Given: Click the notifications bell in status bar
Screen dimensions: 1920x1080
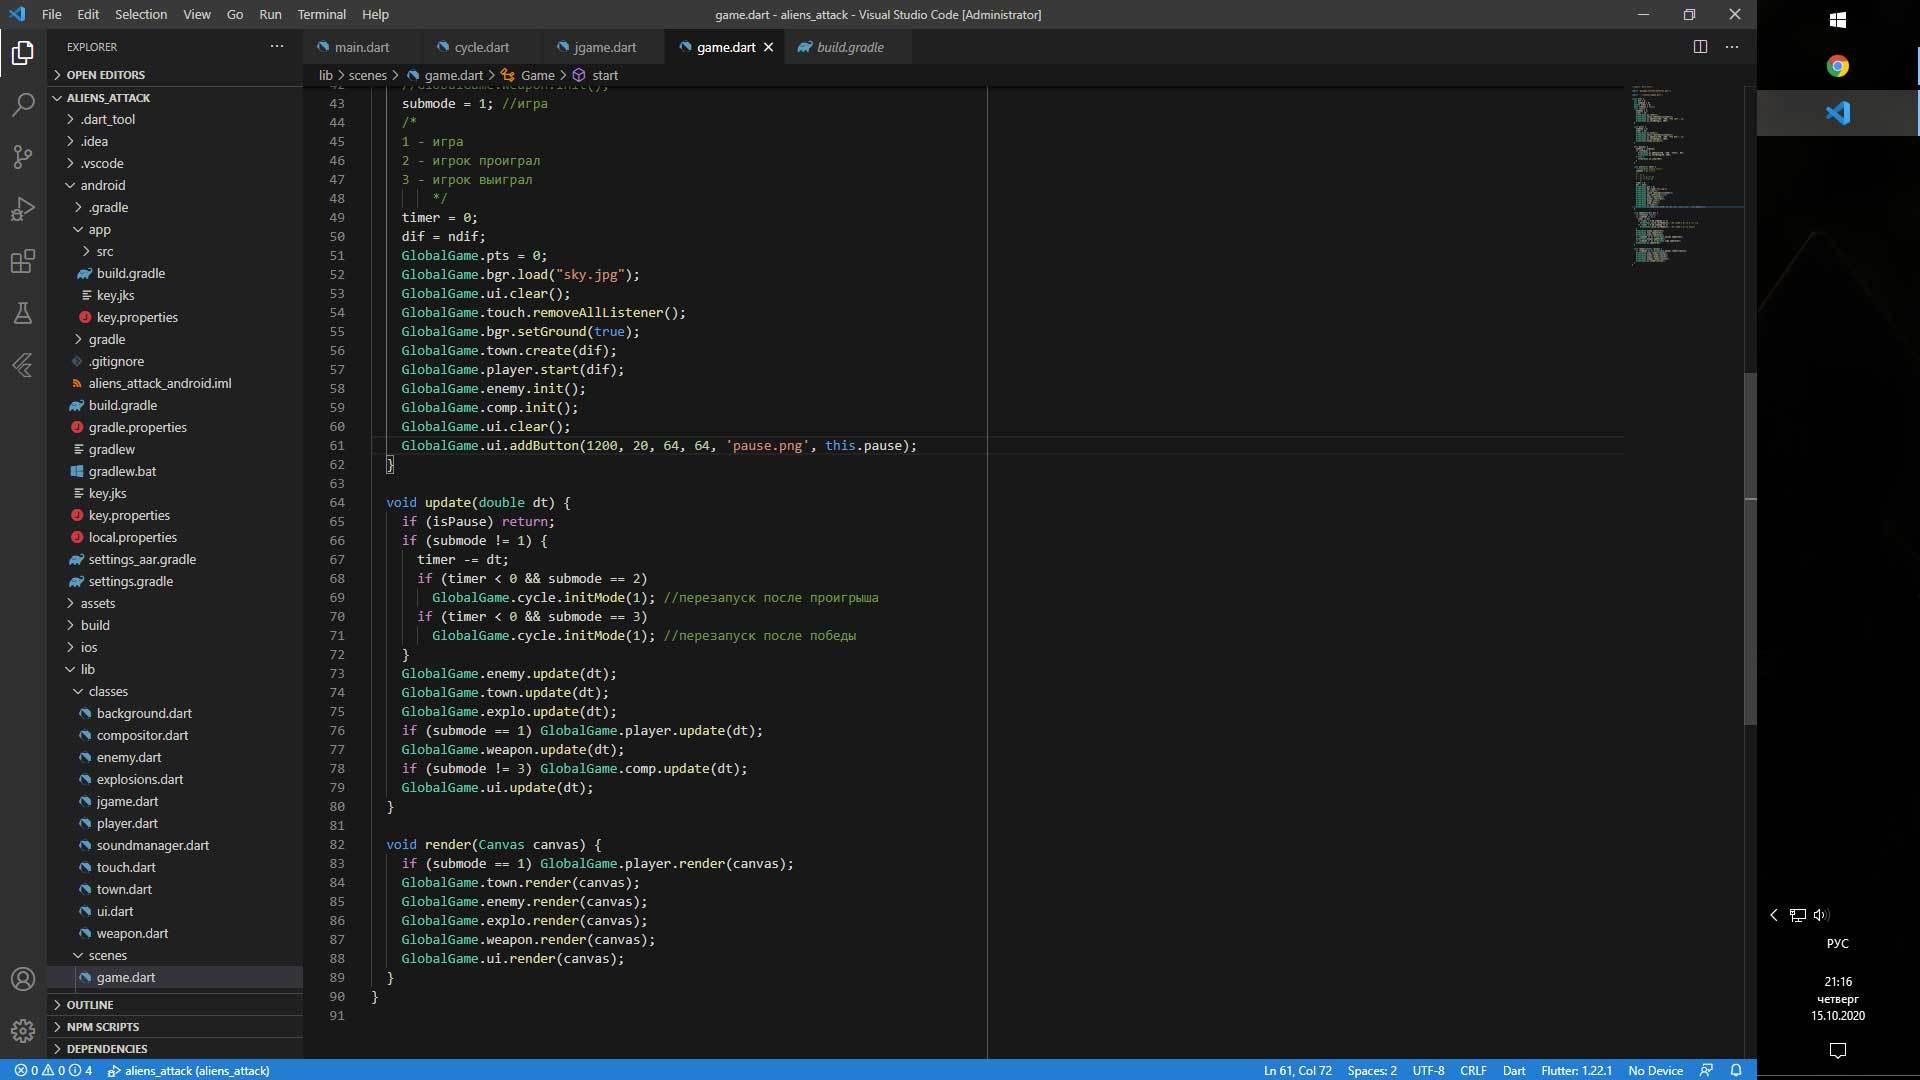Looking at the screenshot, I should pos(1736,1070).
